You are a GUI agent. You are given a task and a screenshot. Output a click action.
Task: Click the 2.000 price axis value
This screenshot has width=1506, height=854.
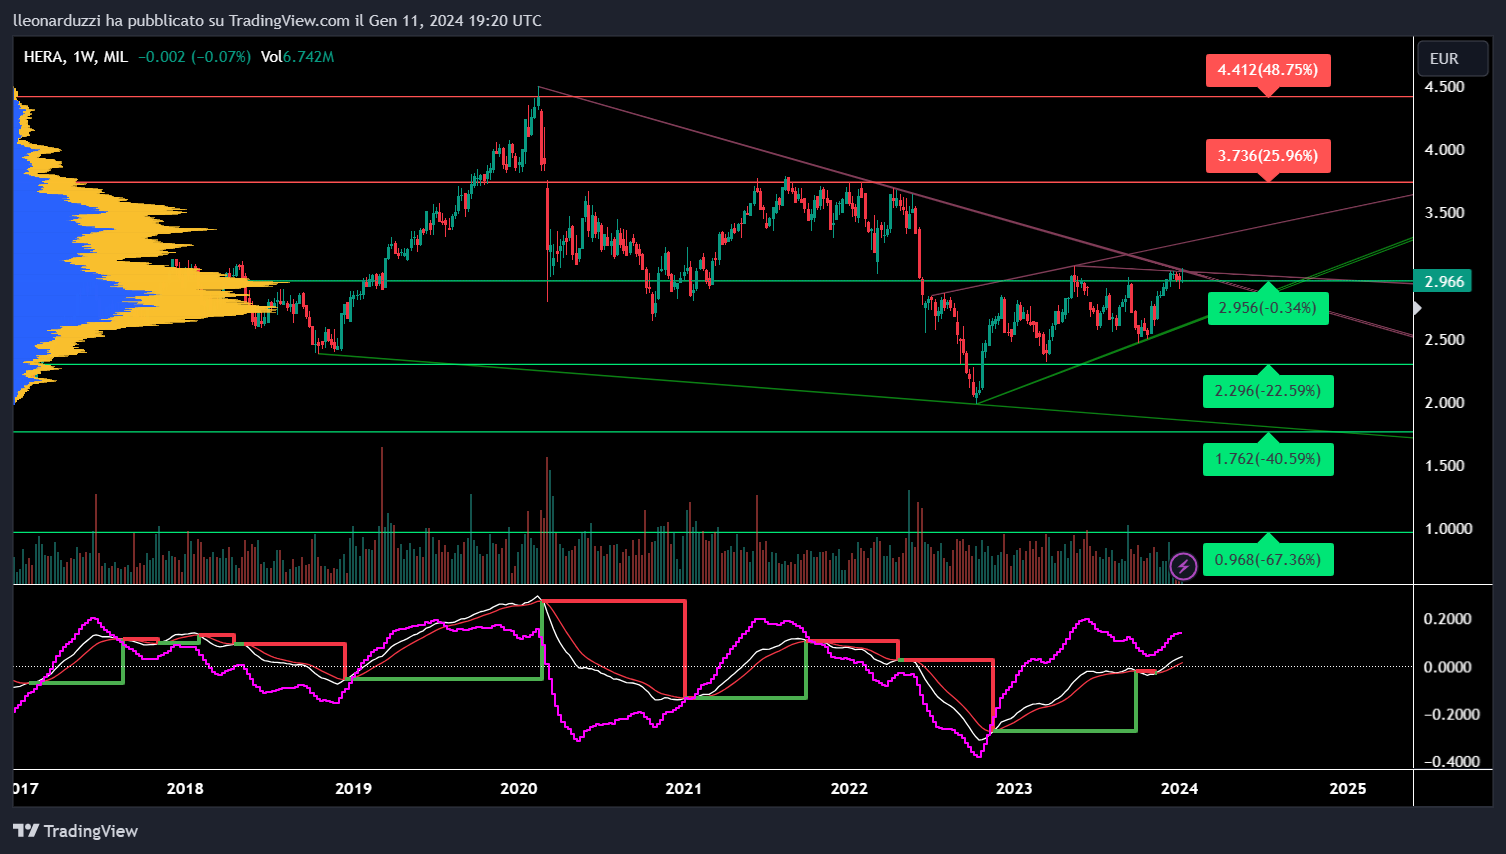pos(1444,403)
